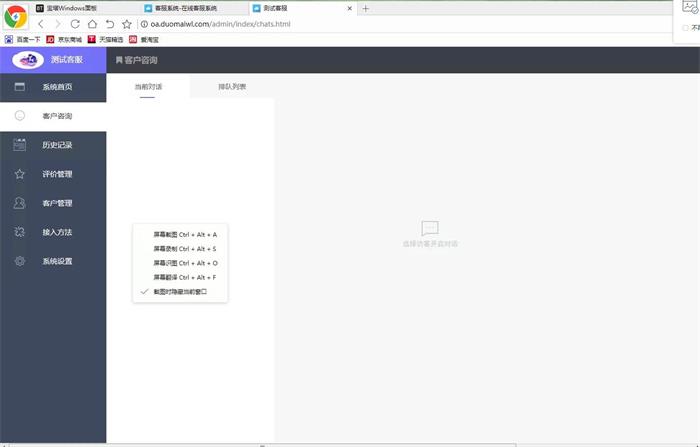This screenshot has height=447, width=700.
Task: Open 接入方法 in the sidebar
Action: (x=53, y=232)
